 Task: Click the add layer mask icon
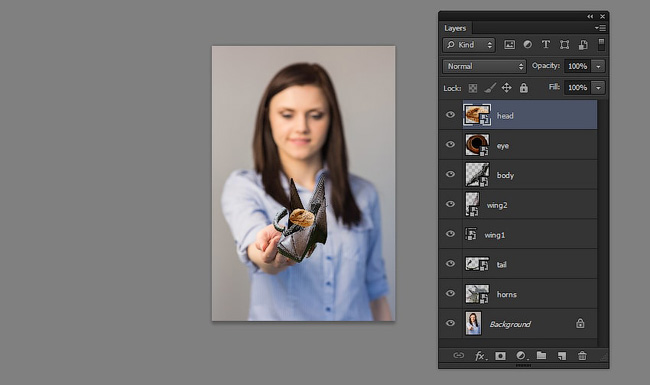500,356
